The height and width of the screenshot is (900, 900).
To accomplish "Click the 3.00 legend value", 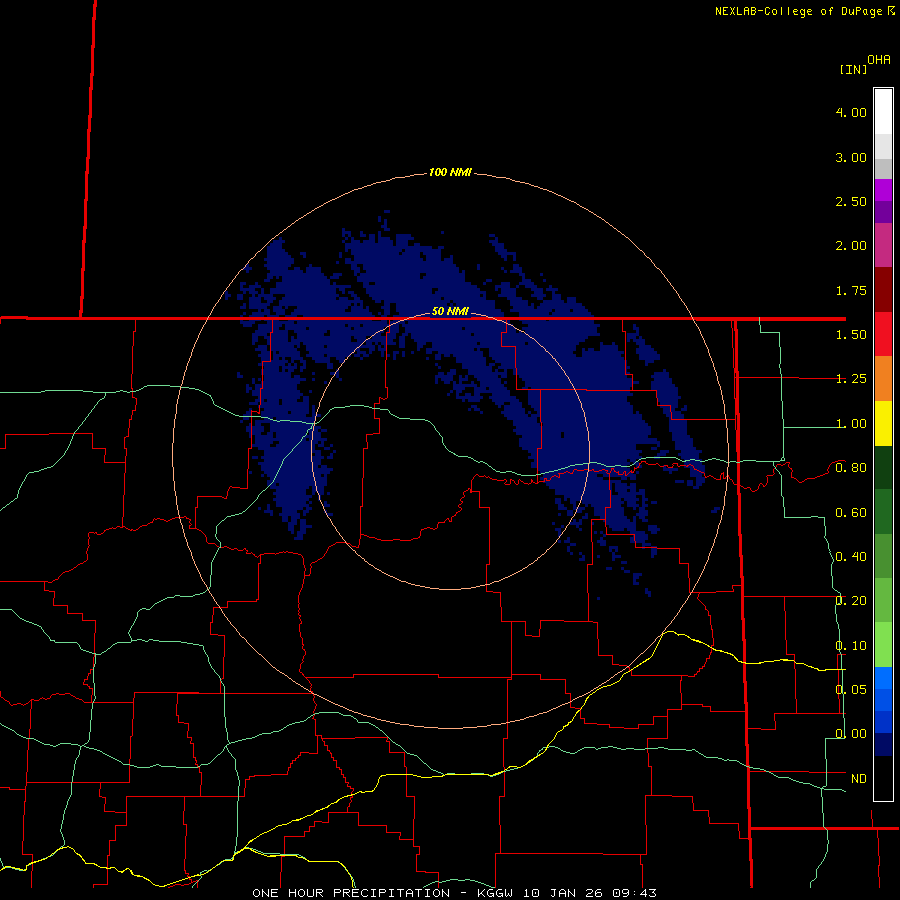I will (x=851, y=157).
